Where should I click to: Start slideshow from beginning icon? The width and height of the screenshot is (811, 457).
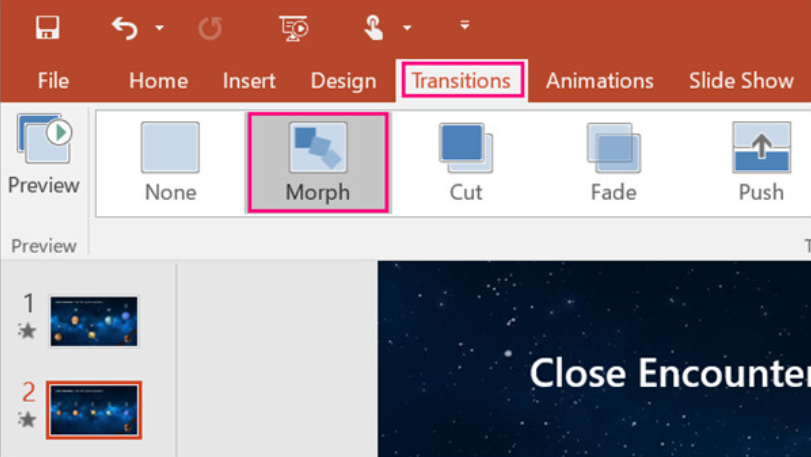click(x=293, y=27)
